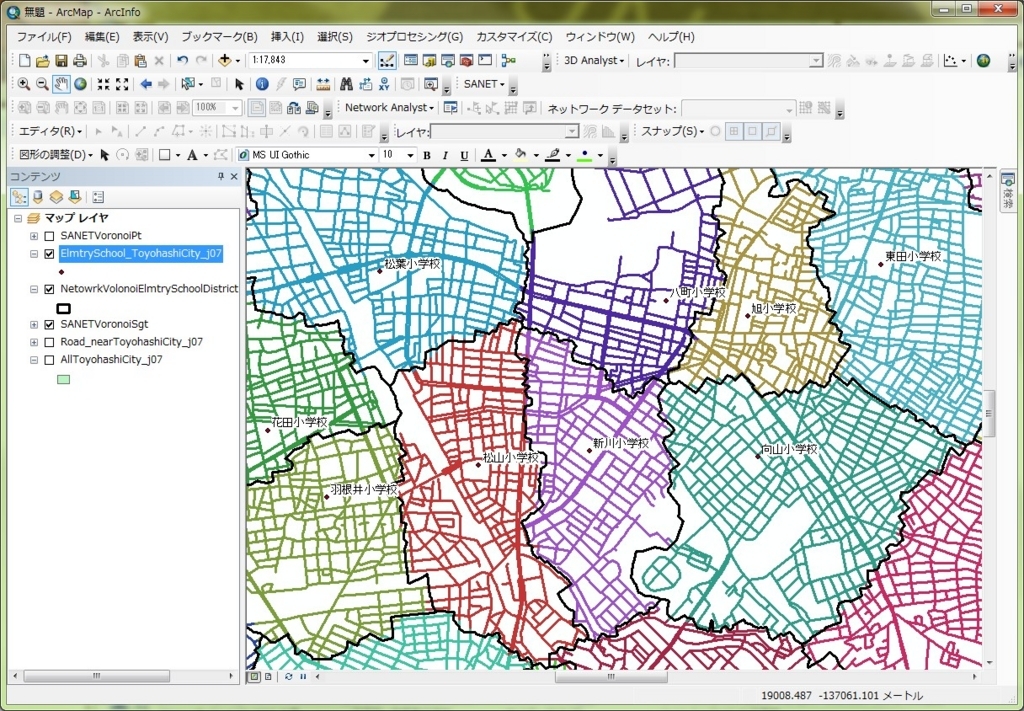Uncheck the SANETVoronoiSgt layer
This screenshot has width=1024, height=711.
tap(50, 324)
